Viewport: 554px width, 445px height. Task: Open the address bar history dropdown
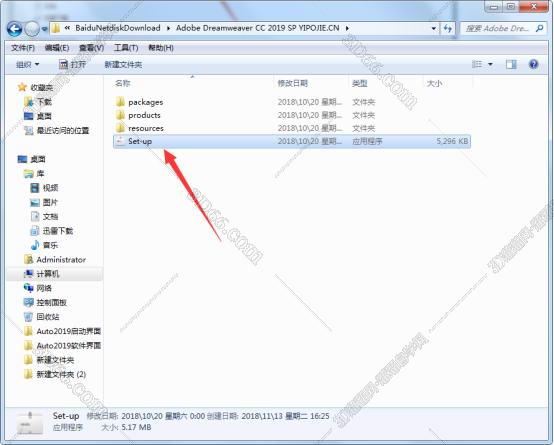click(x=434, y=28)
